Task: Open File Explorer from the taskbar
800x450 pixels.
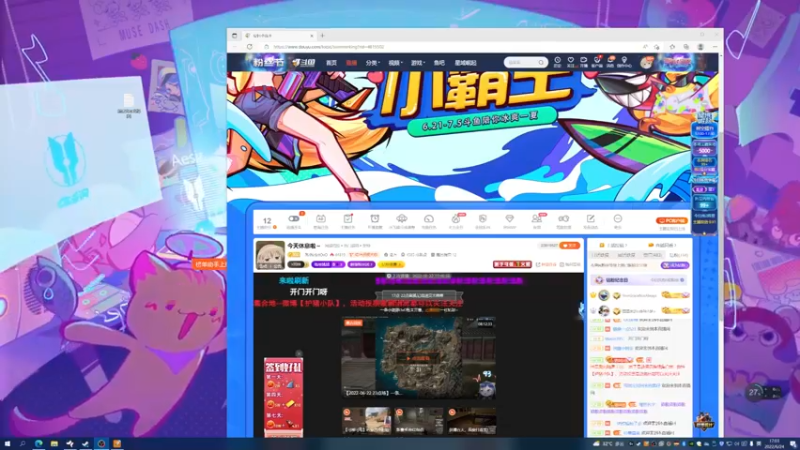Action: click(x=54, y=444)
